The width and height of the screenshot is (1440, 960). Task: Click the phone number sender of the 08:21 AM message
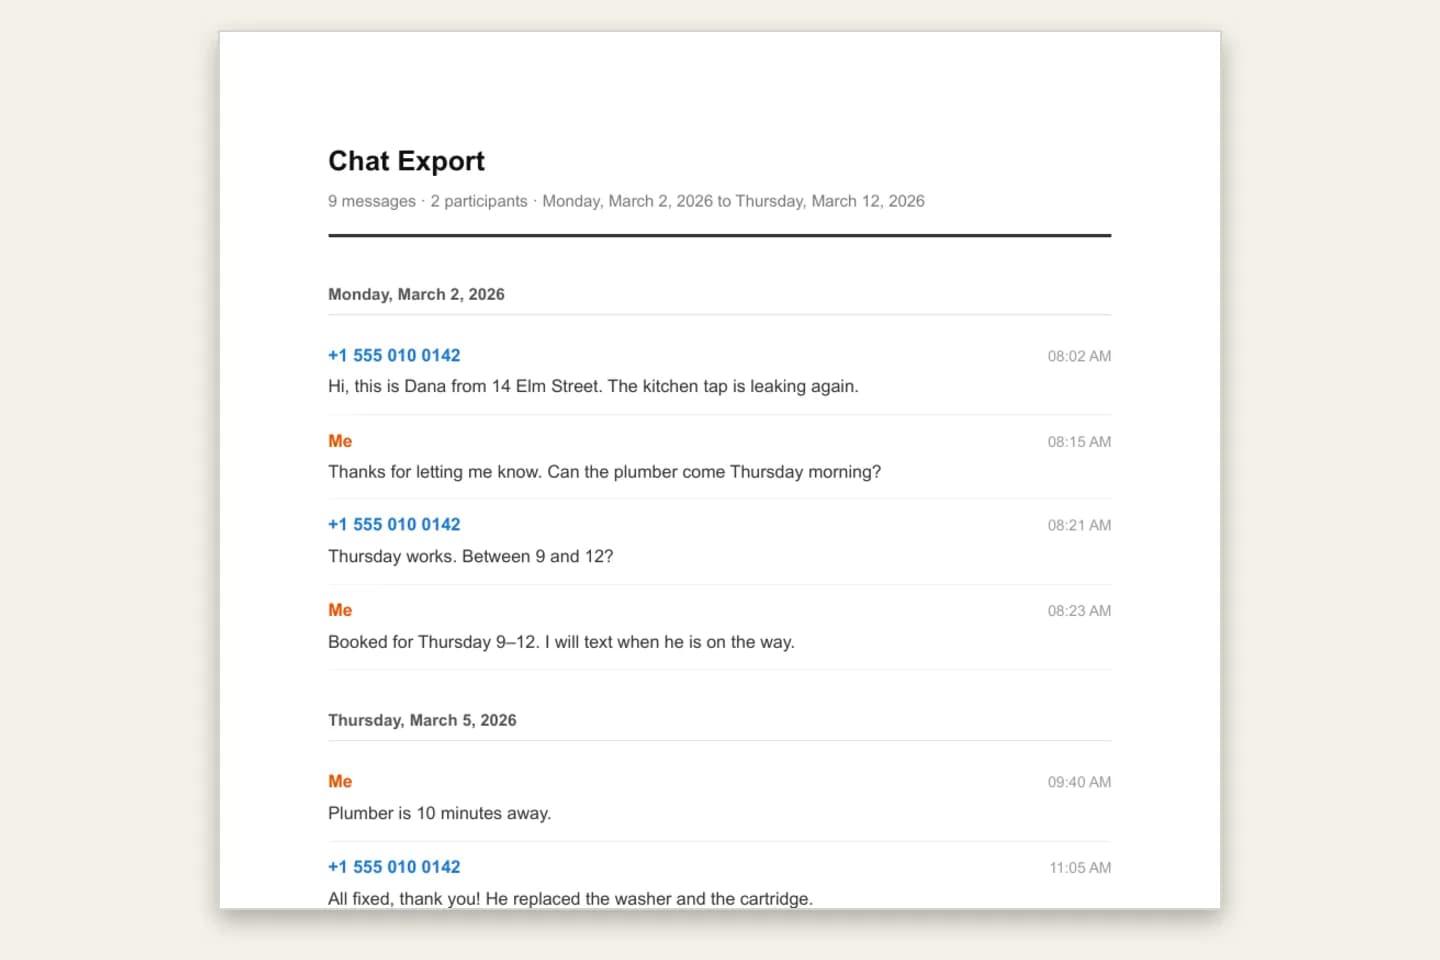click(394, 524)
